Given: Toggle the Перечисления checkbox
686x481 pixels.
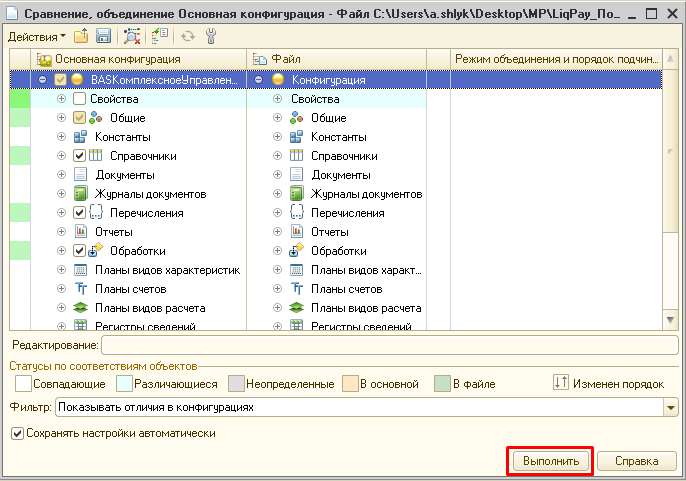Looking at the screenshot, I should [80, 213].
